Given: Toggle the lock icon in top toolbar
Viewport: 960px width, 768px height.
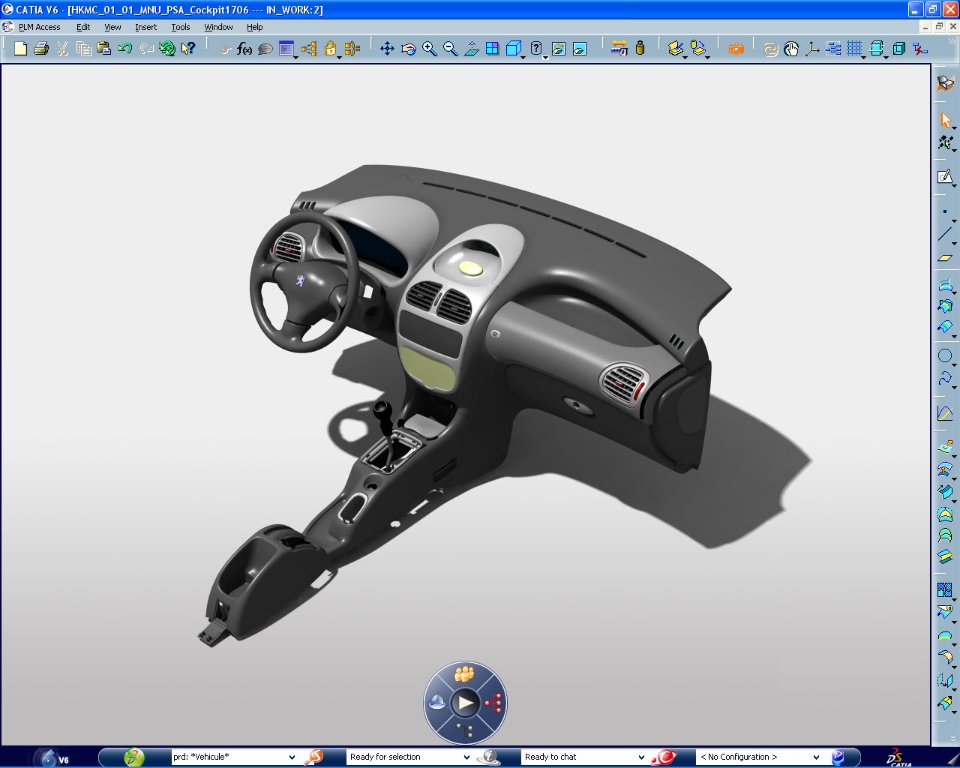Looking at the screenshot, I should point(329,46).
